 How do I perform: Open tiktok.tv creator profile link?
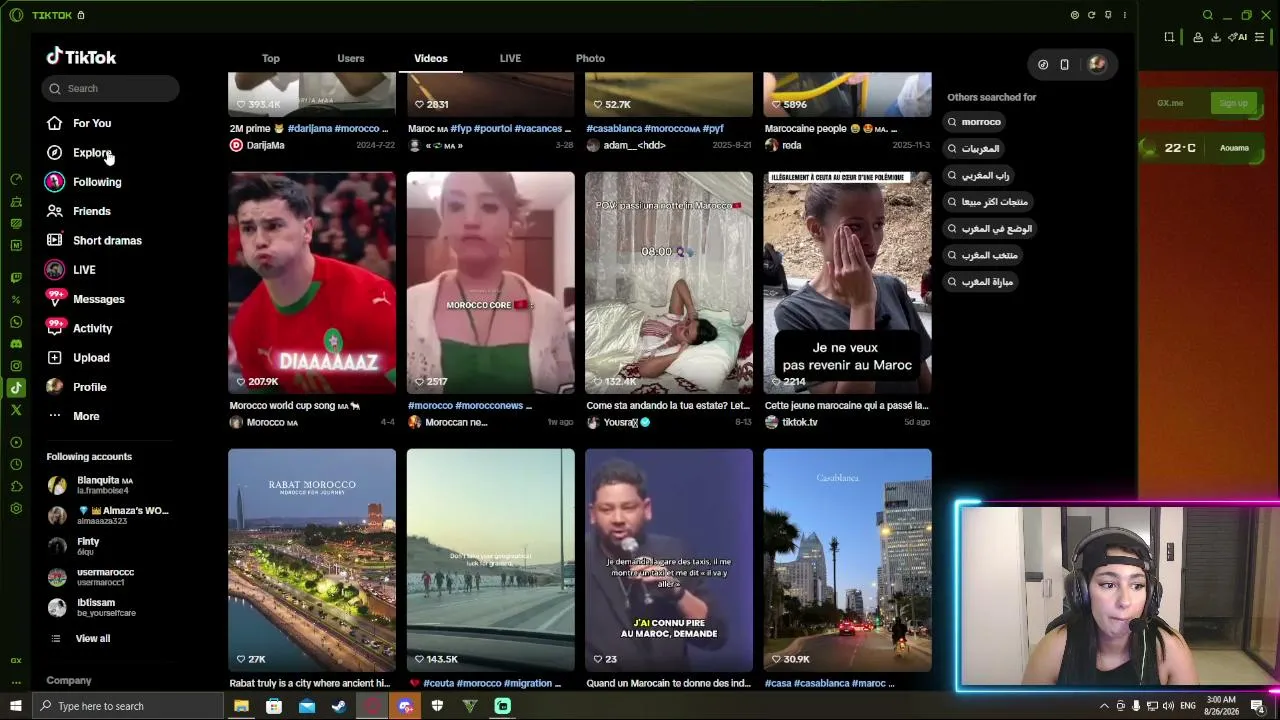pyautogui.click(x=799, y=422)
